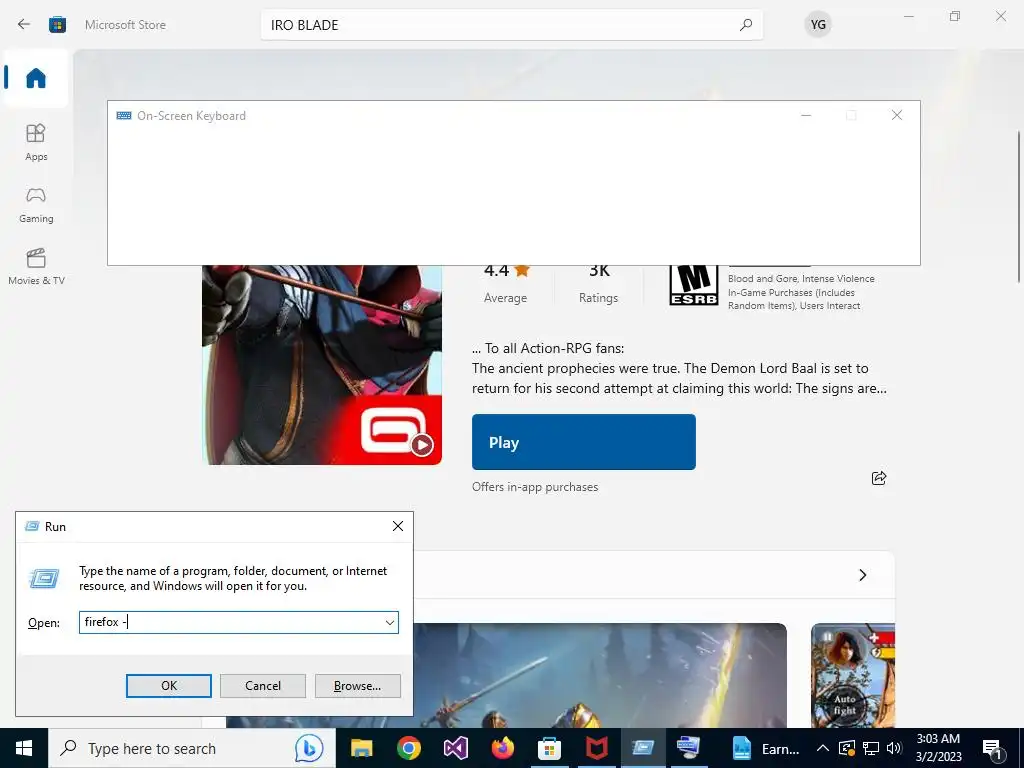Open the YG account profile
Image resolution: width=1024 pixels, height=768 pixels.
coord(818,25)
